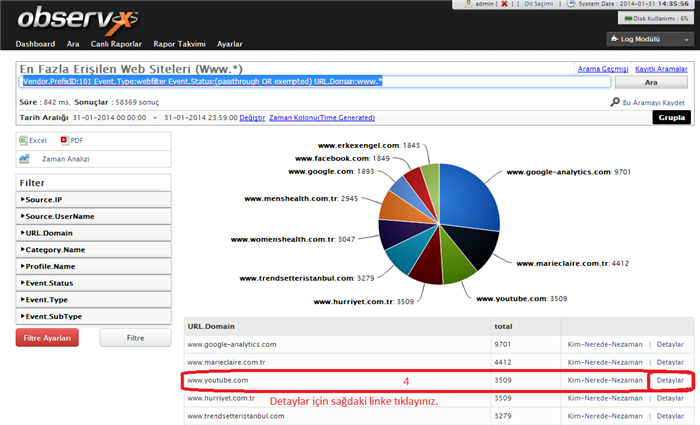Open the Ara menu item

(x=73, y=44)
